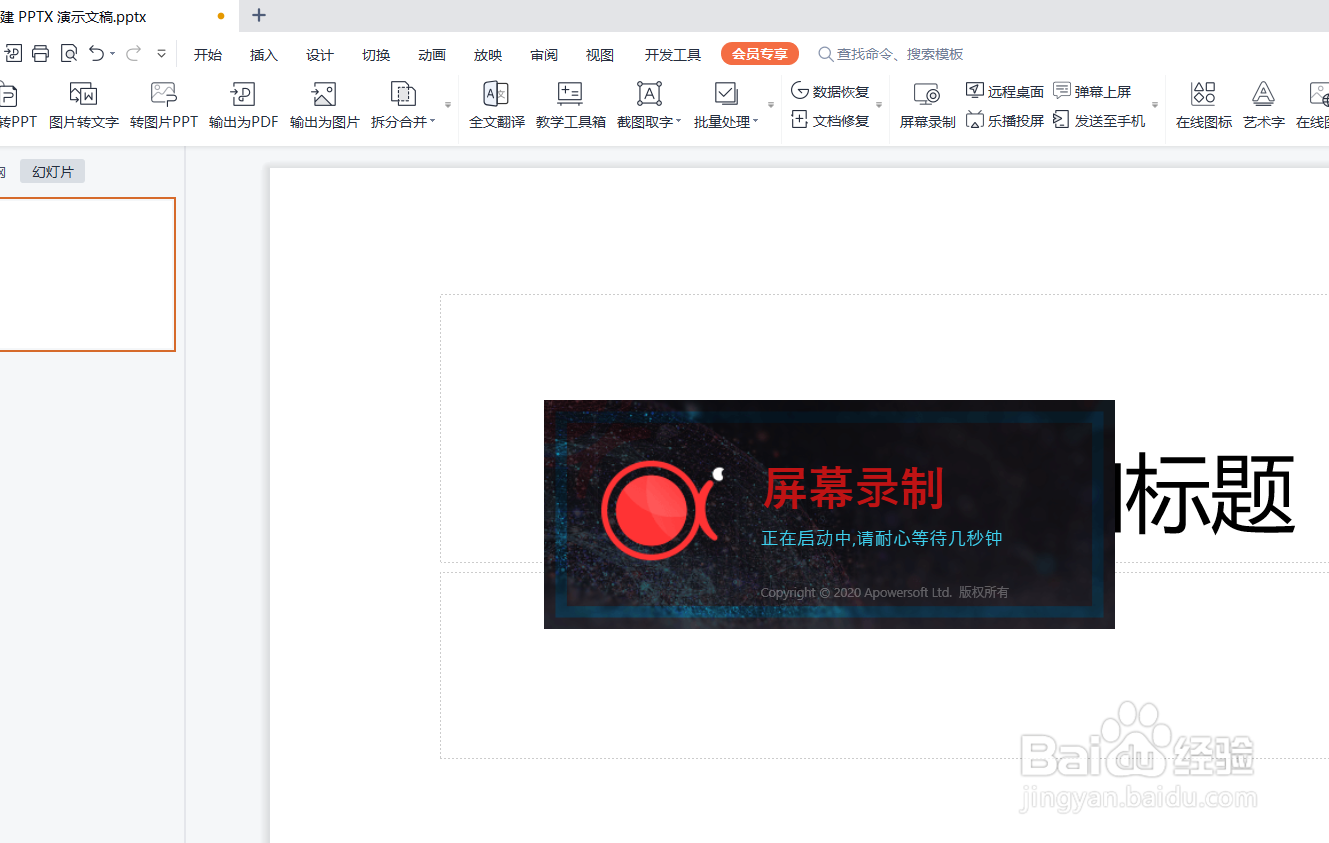Open customize quick access toolbar dropdown
Viewport: 1329px width, 843px height.
point(161,54)
